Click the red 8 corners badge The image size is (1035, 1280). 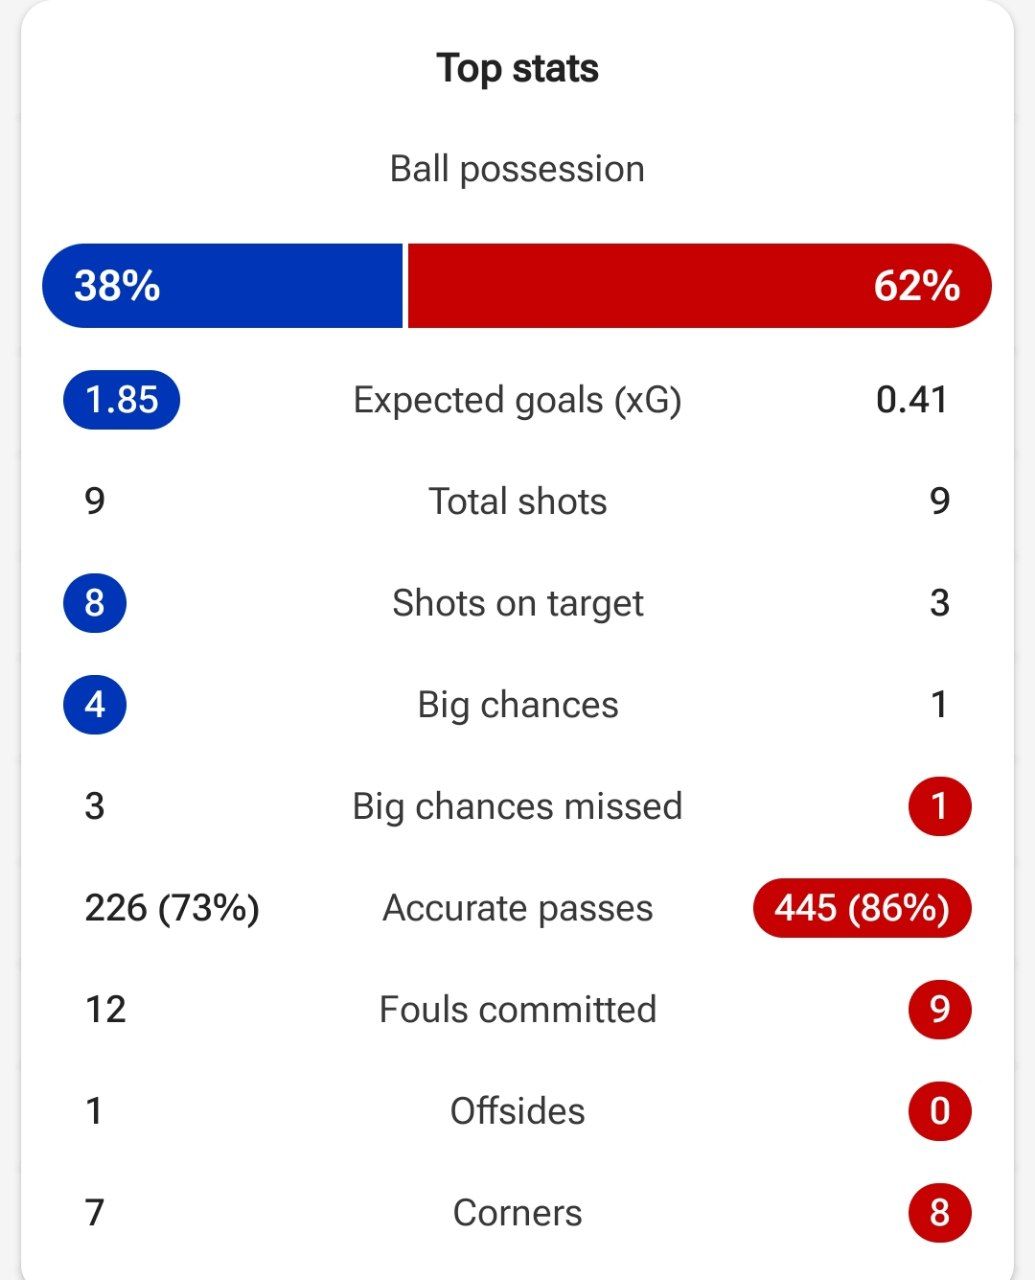click(x=939, y=1213)
